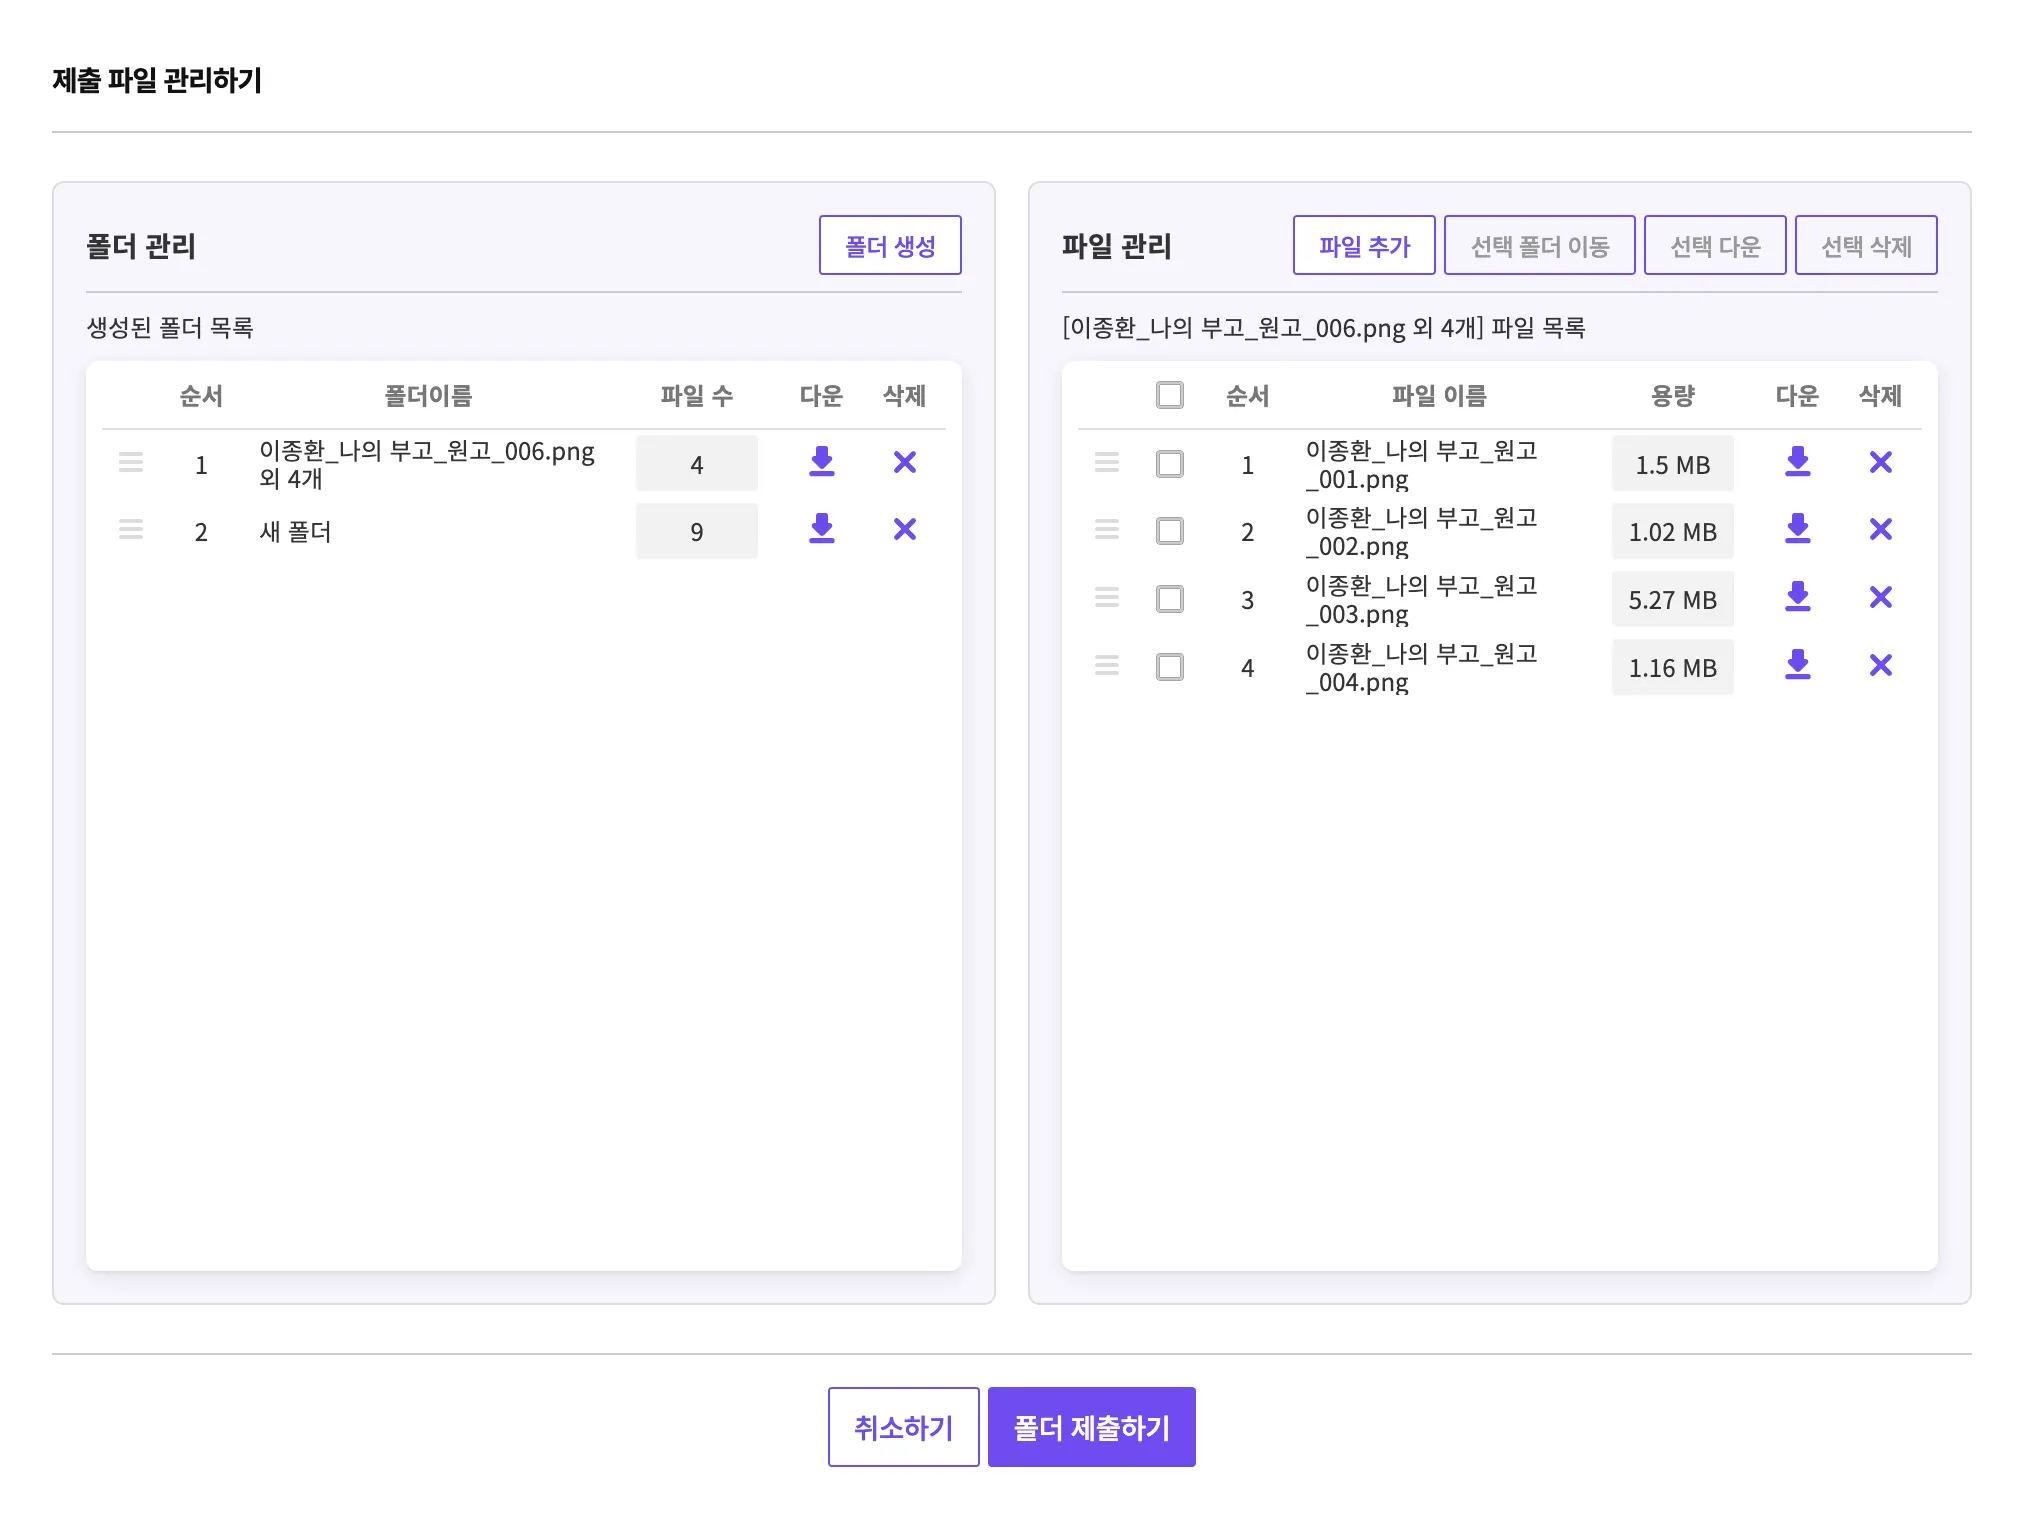This screenshot has width=2020, height=1520.
Task: Tick checkbox next to file 004.png
Action: pos(1169,667)
